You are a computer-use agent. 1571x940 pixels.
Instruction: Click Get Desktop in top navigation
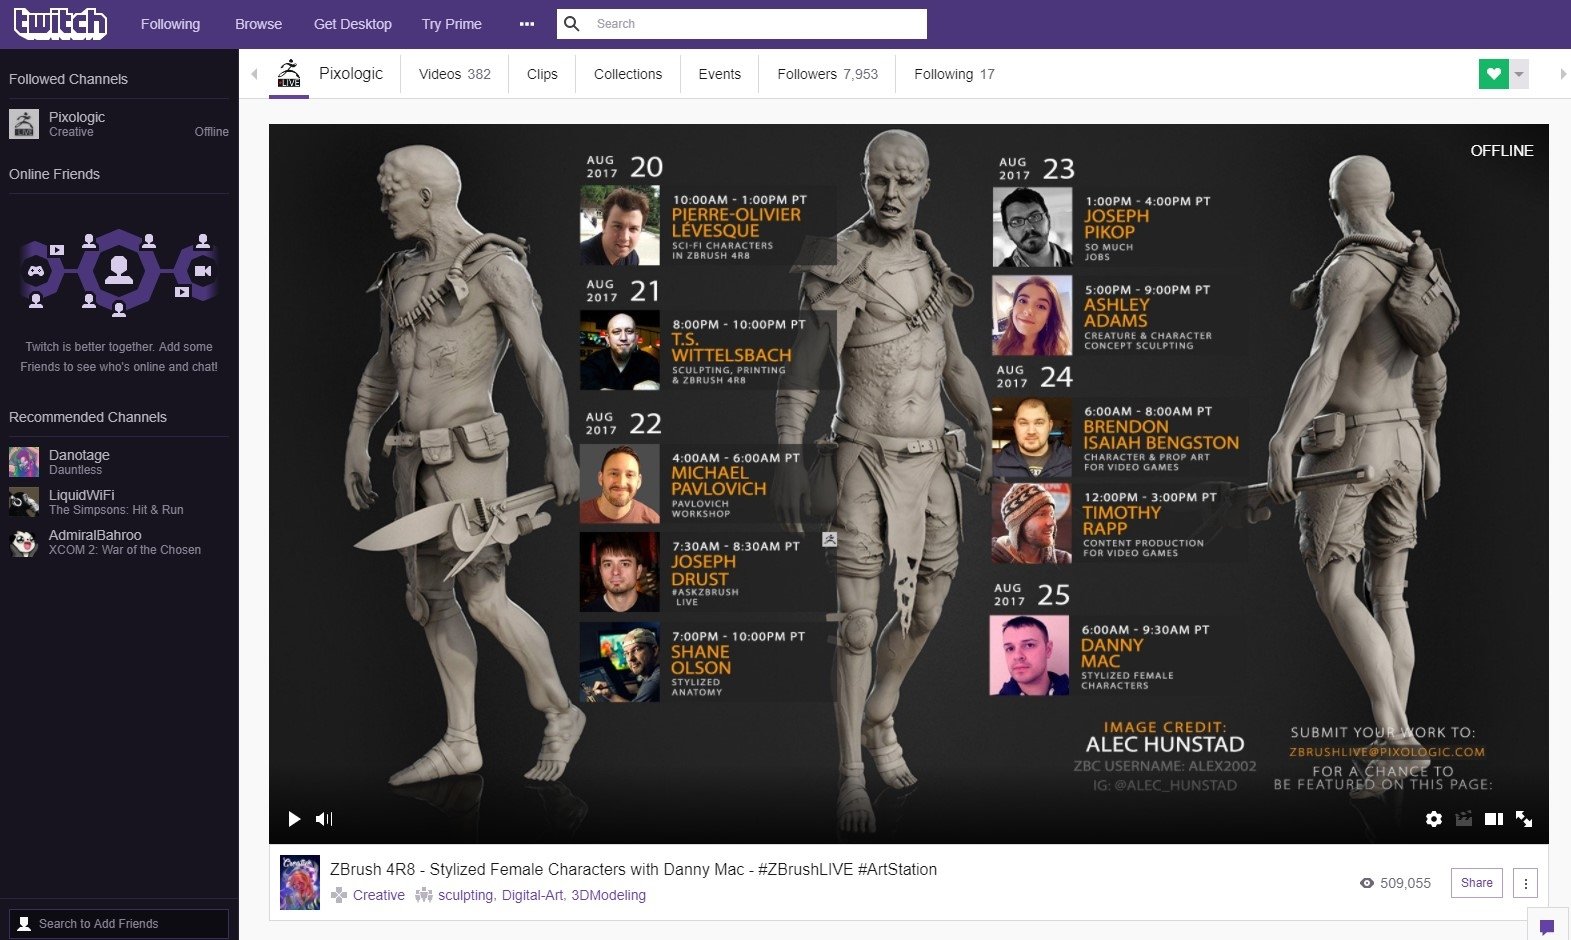pyautogui.click(x=353, y=24)
